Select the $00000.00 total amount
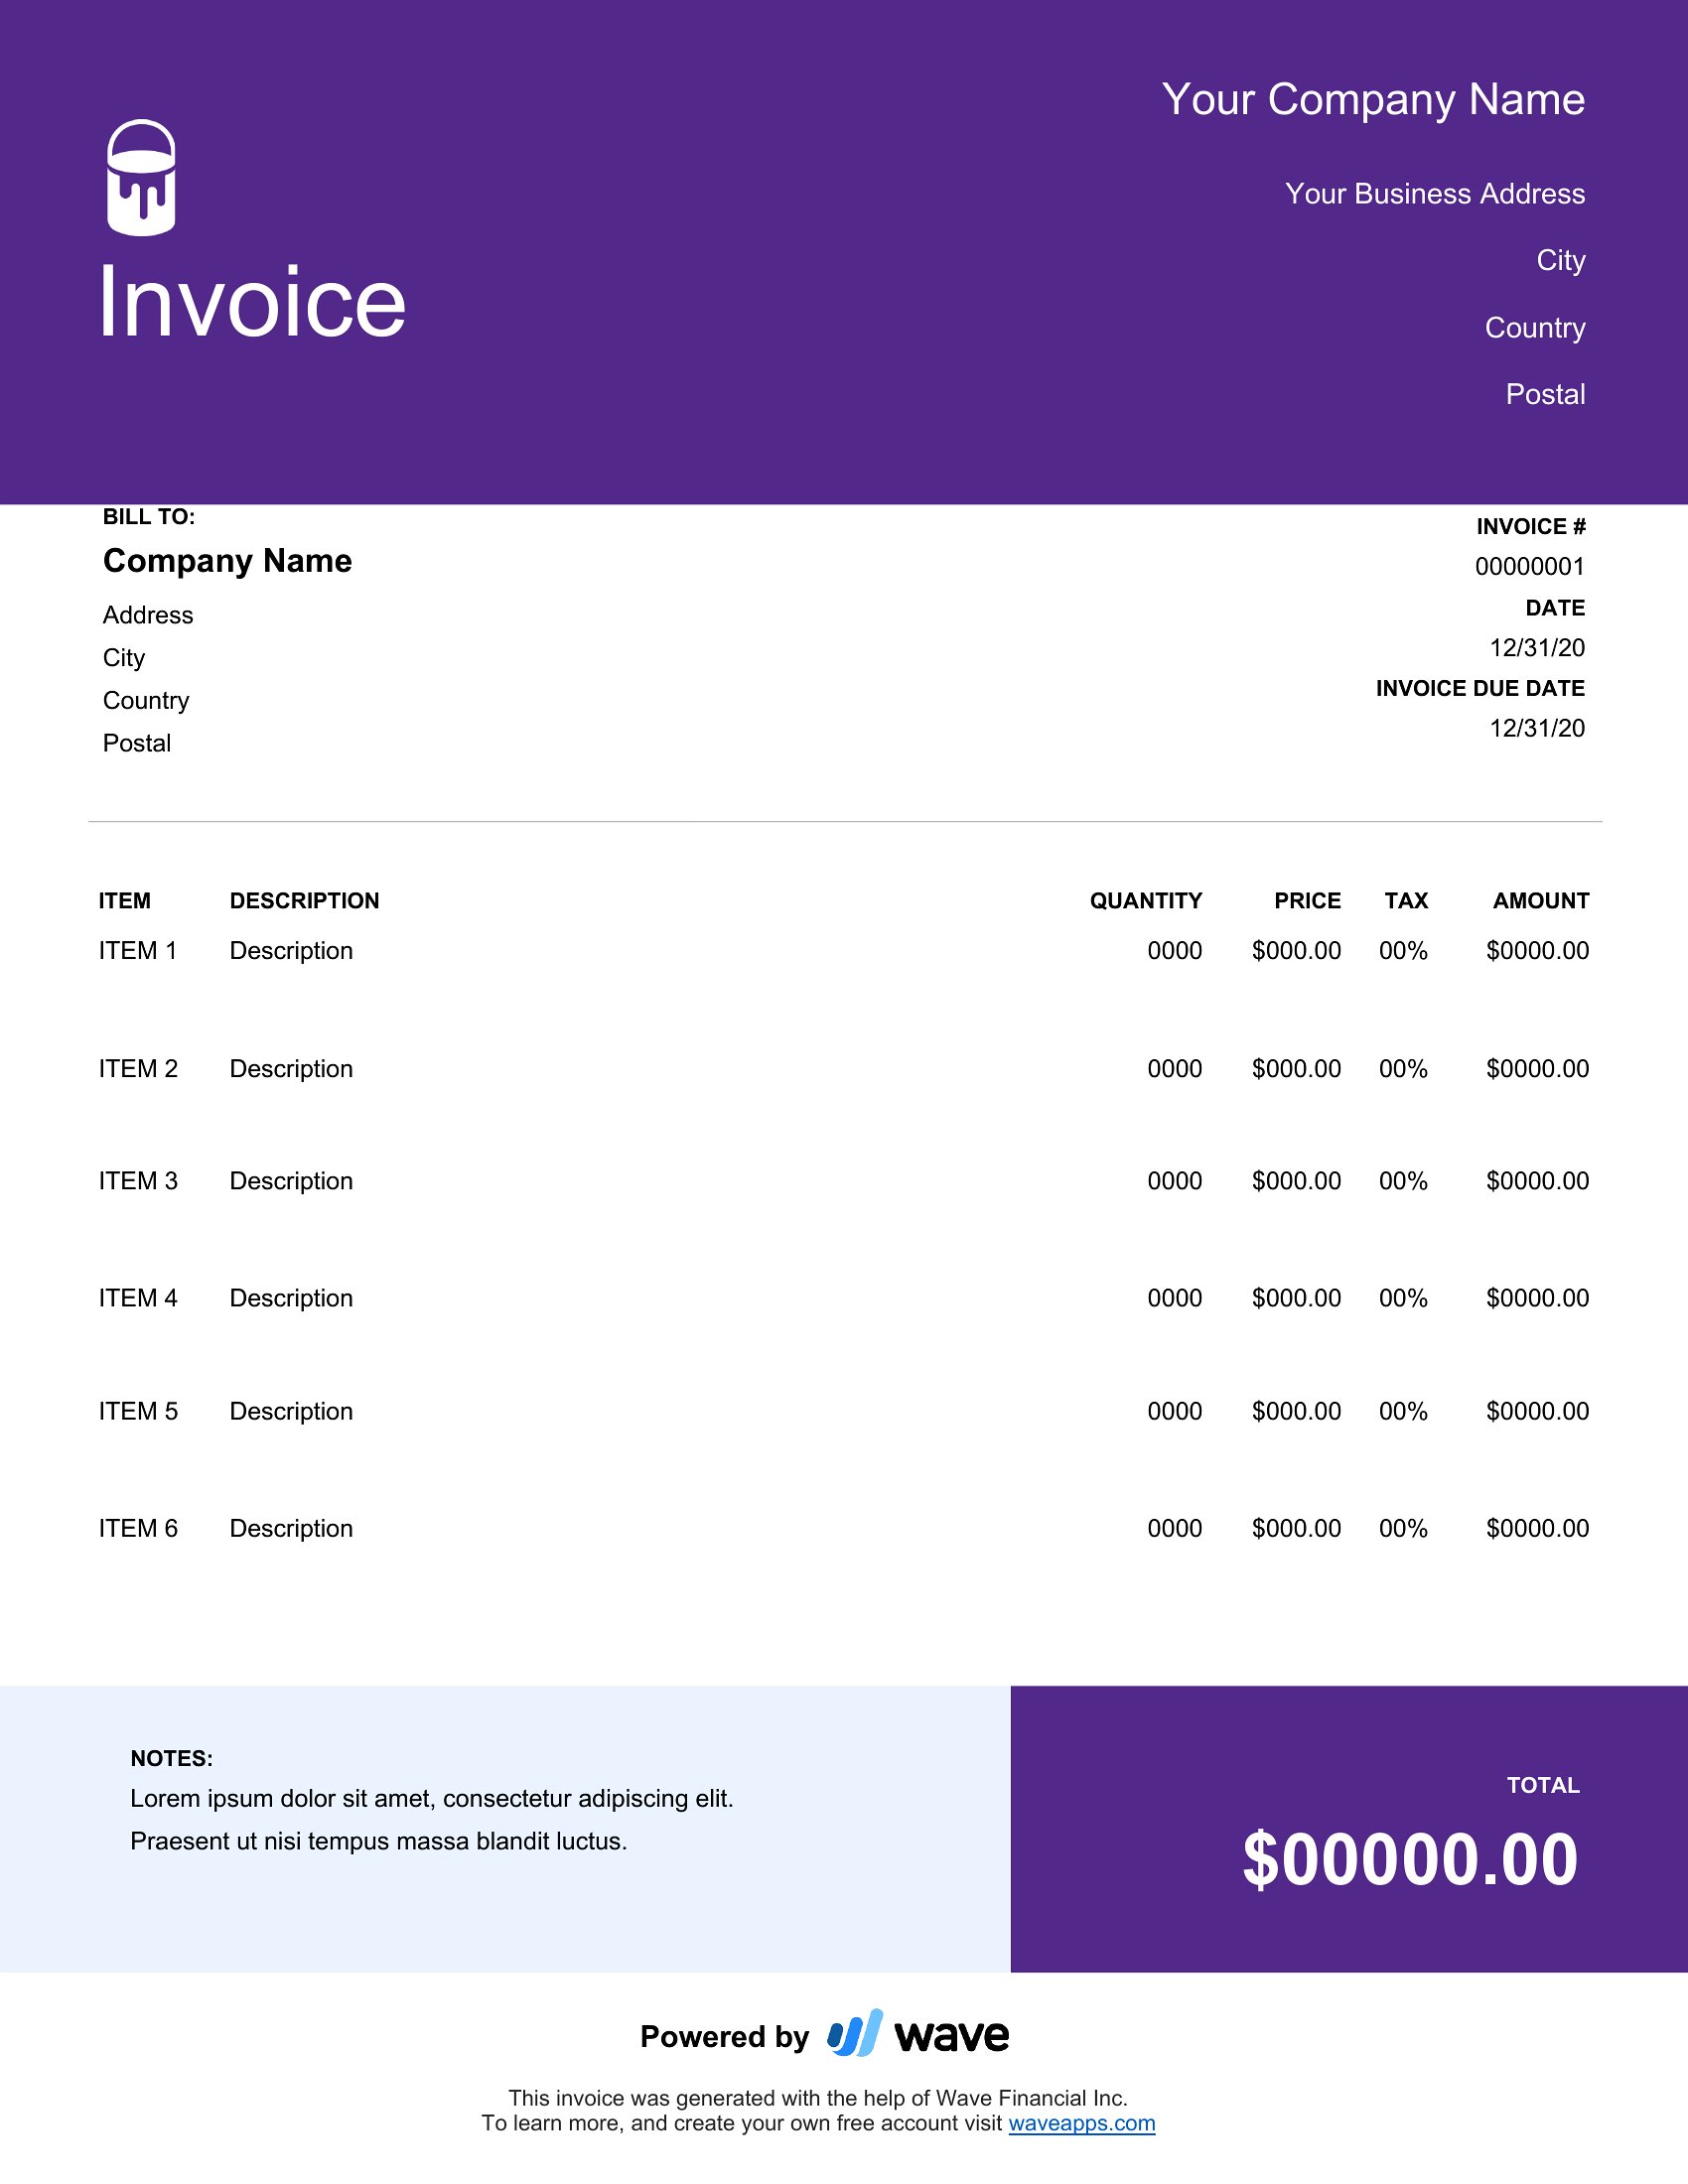Viewport: 1688px width, 2184px height. pos(1410,1860)
